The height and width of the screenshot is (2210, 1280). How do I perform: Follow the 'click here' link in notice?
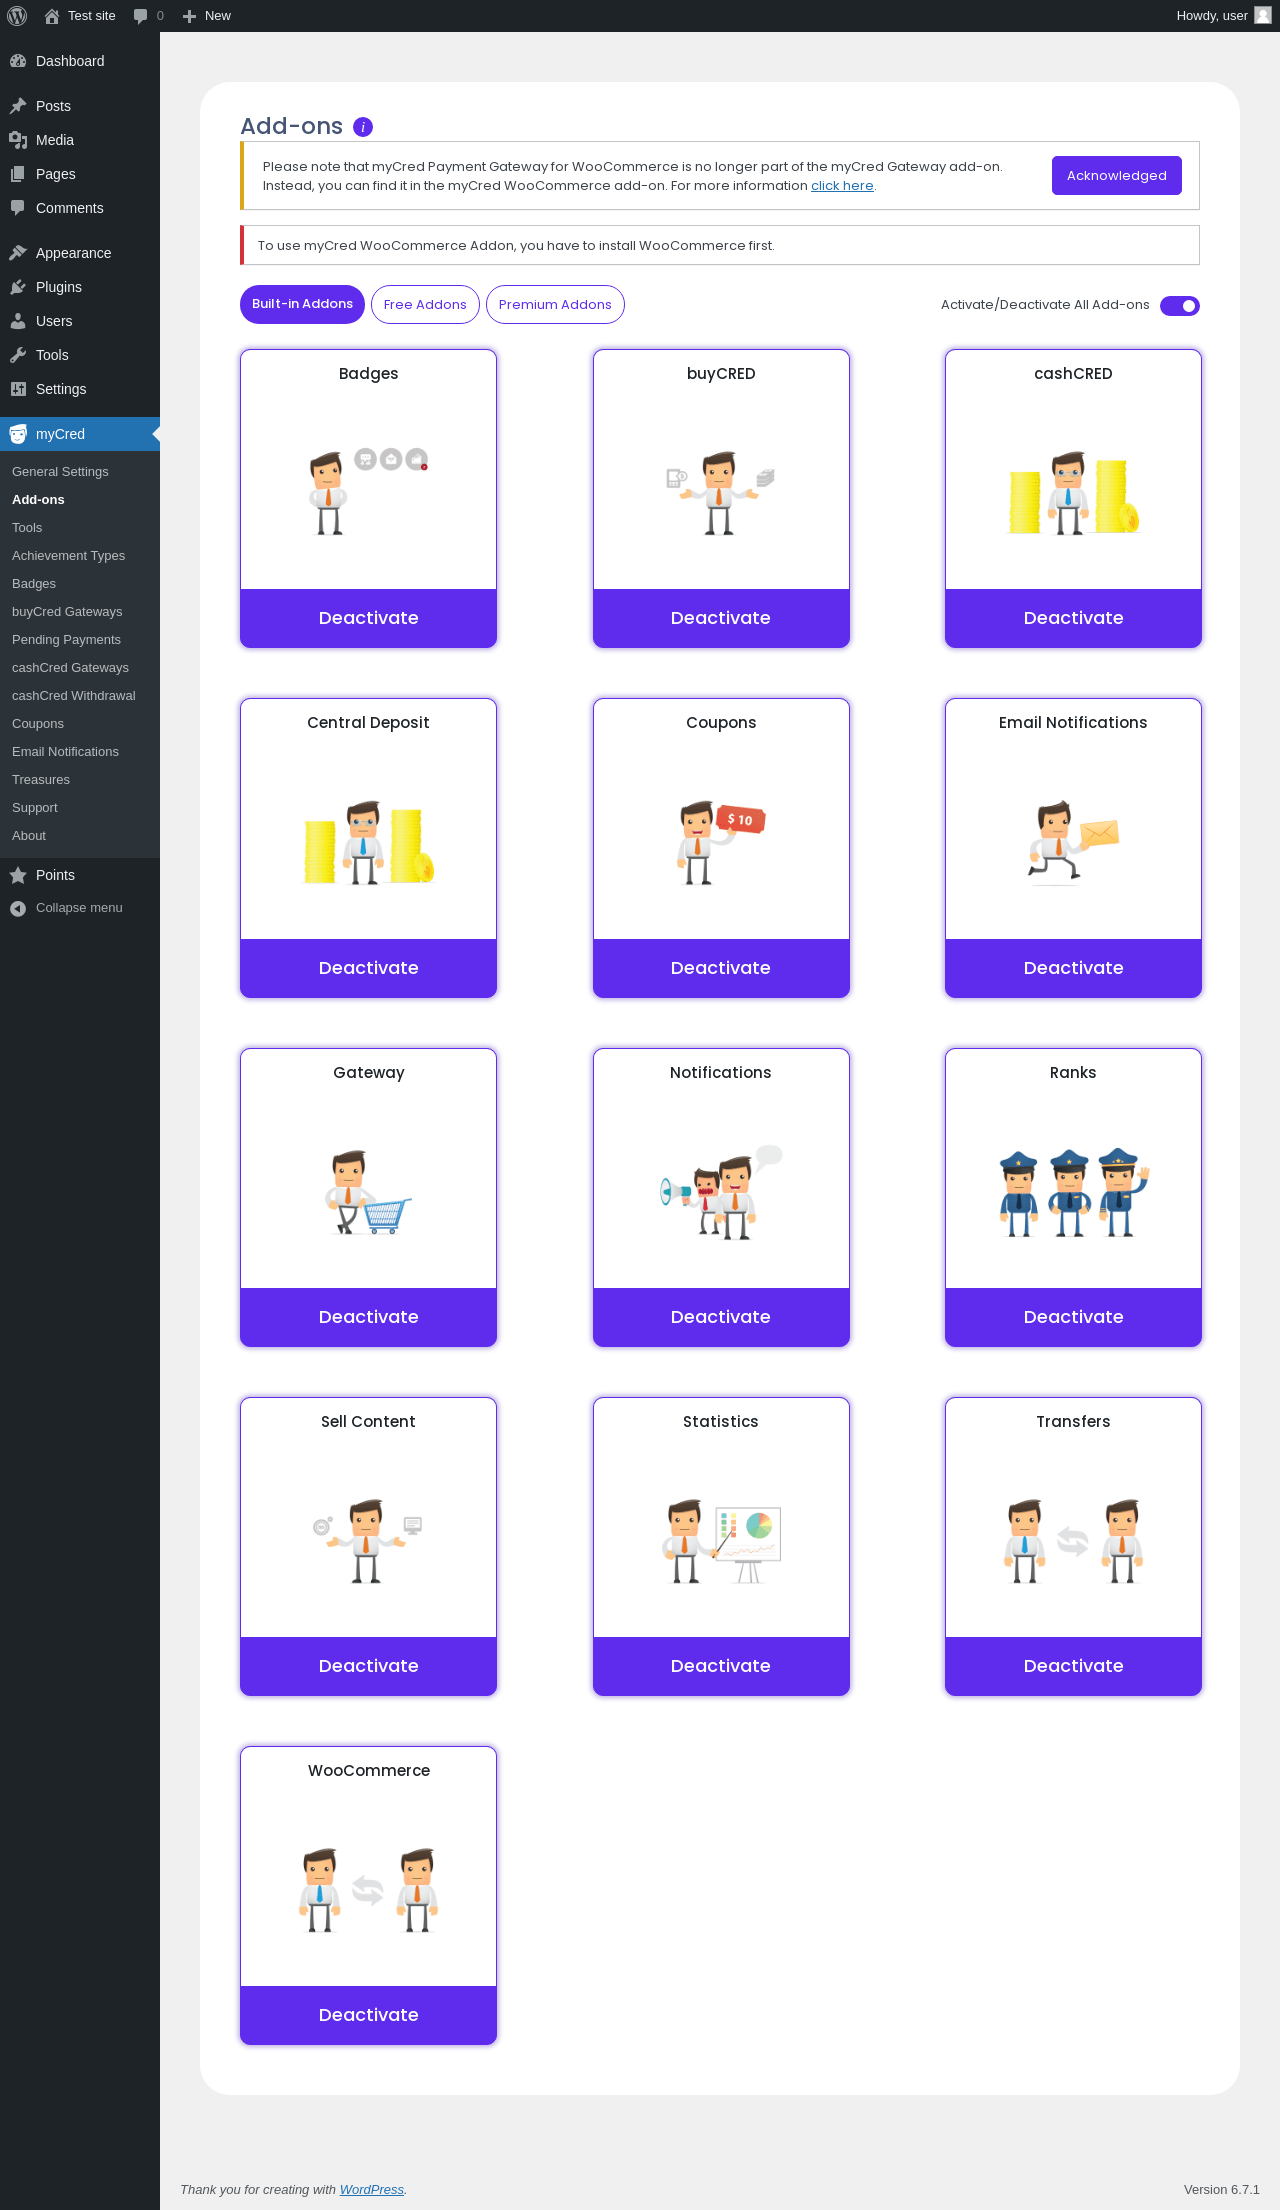click(842, 186)
